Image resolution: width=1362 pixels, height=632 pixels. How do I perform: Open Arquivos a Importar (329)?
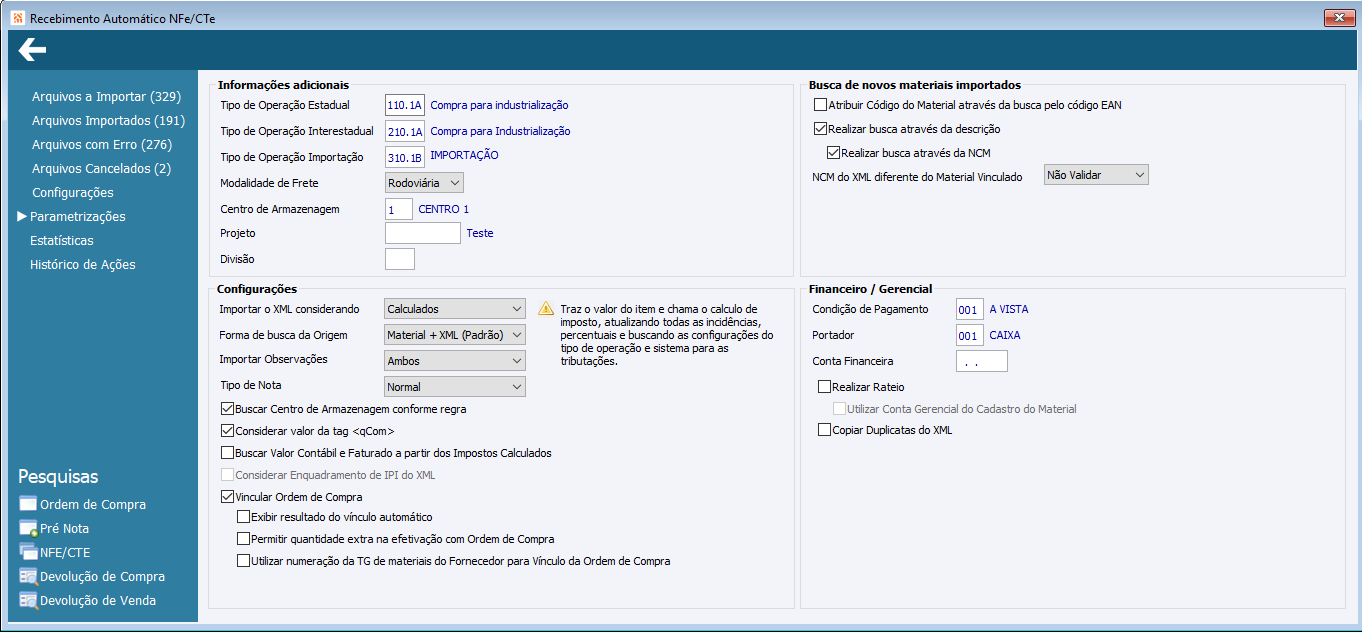click(106, 97)
